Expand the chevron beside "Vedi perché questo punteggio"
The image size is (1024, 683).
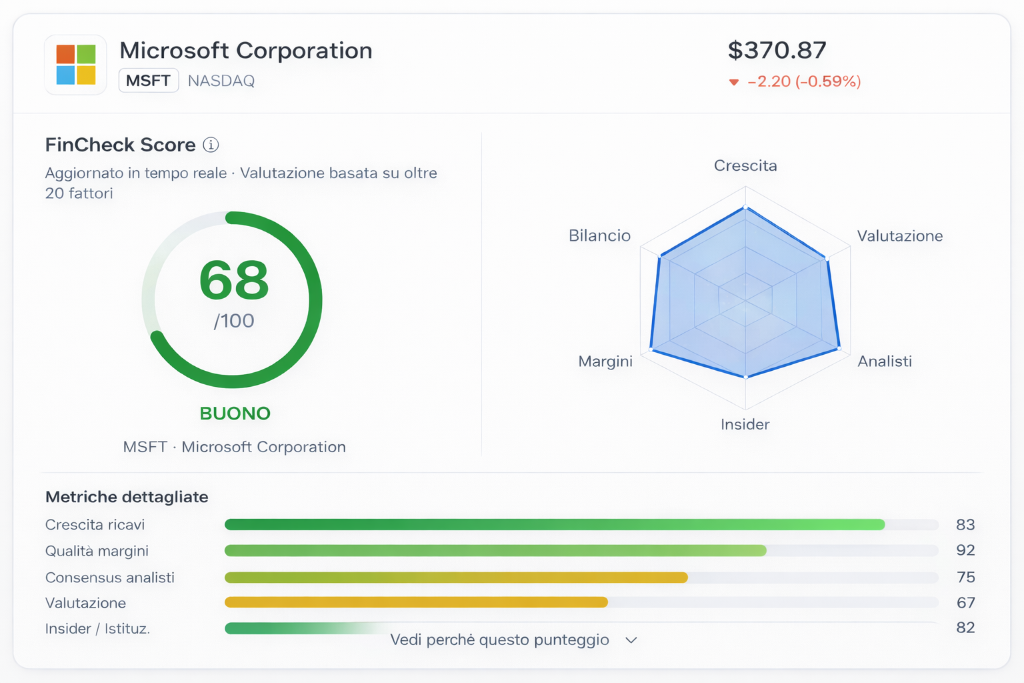pyautogui.click(x=631, y=640)
